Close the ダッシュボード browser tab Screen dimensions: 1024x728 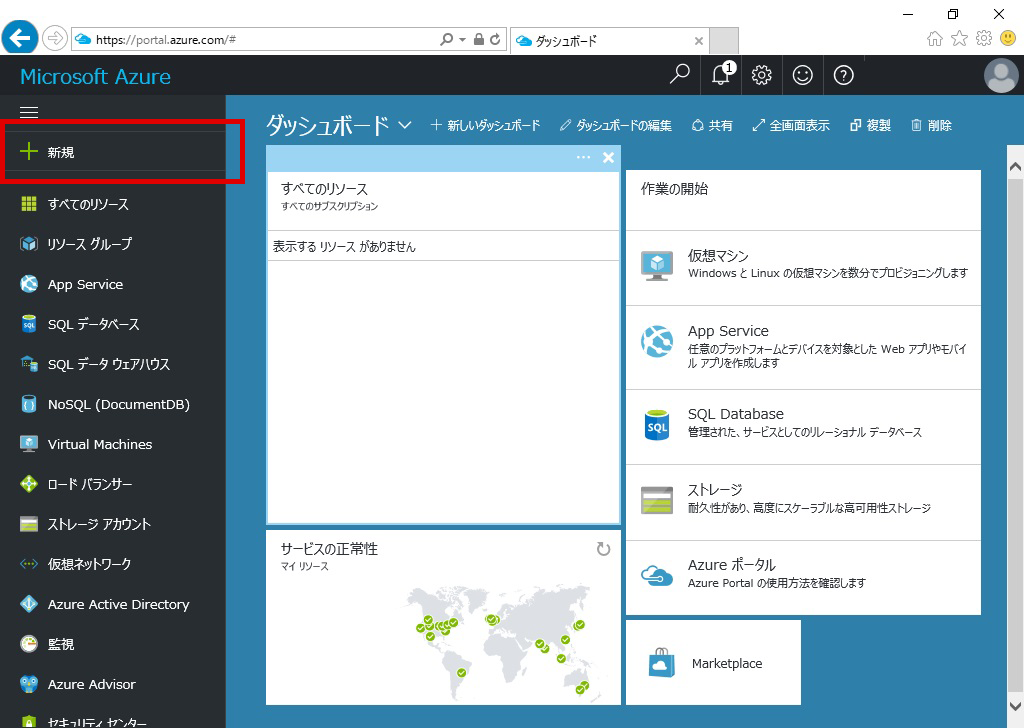pyautogui.click(x=699, y=41)
